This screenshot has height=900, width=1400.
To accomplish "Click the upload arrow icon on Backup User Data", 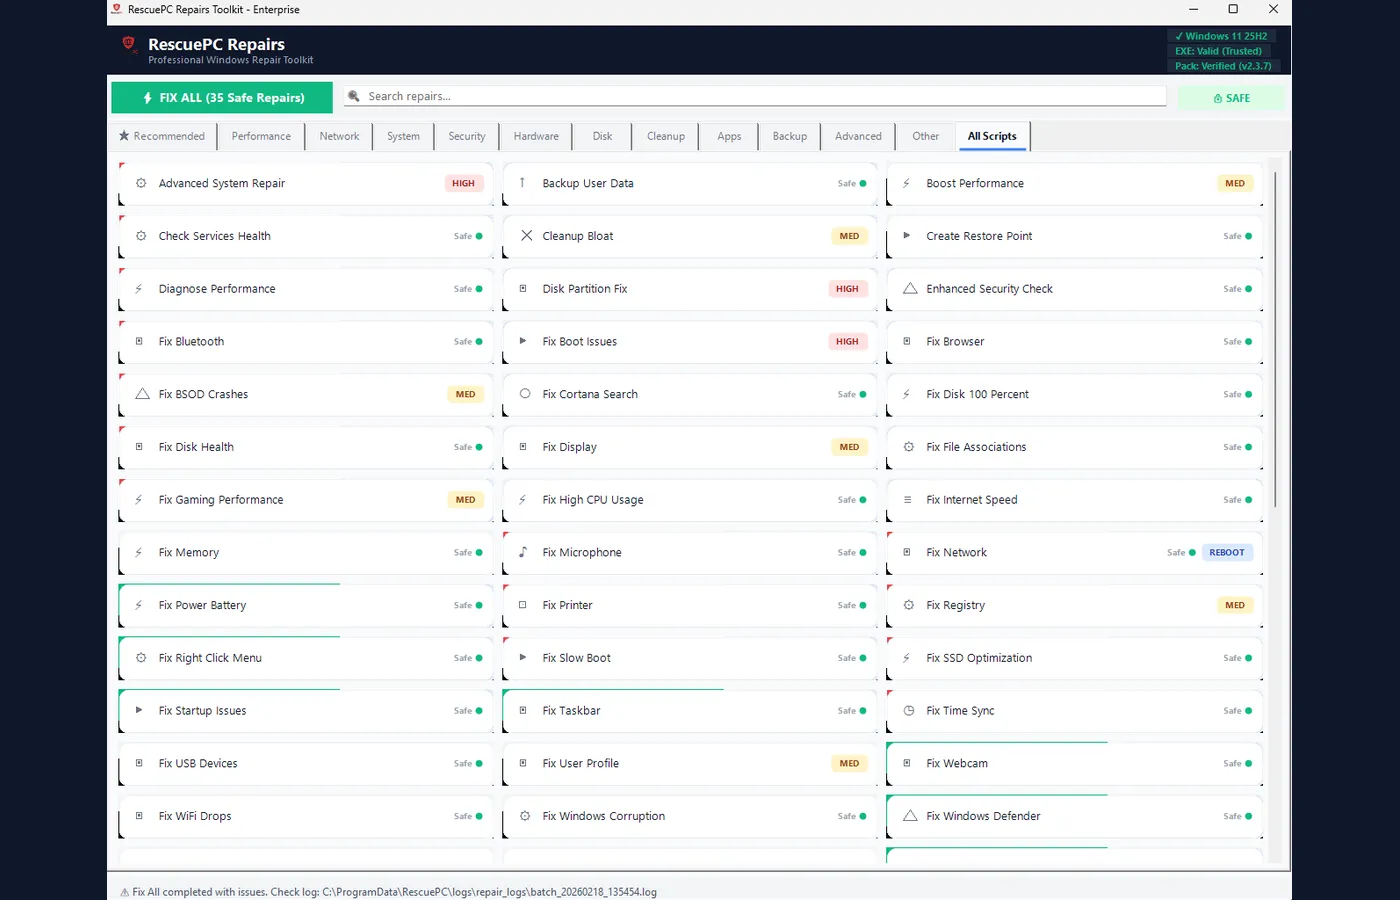I will (x=522, y=183).
